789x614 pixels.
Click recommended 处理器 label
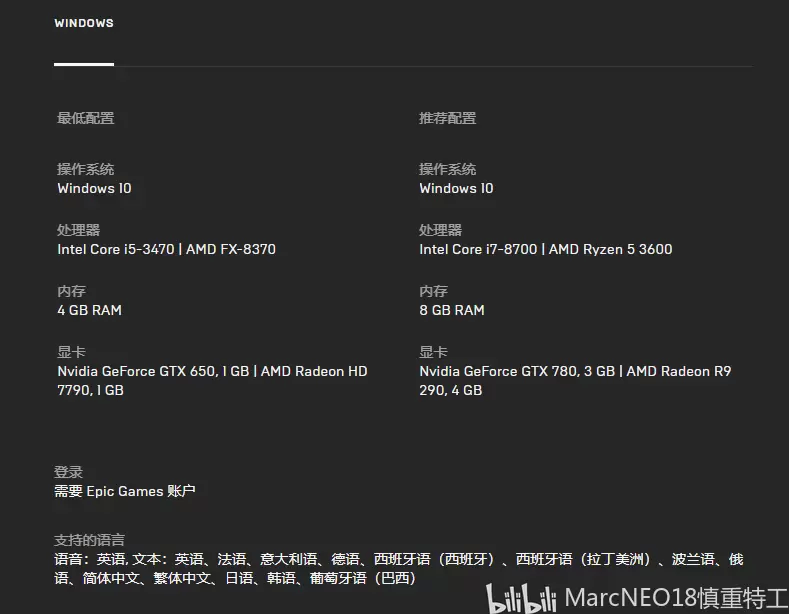tap(440, 230)
